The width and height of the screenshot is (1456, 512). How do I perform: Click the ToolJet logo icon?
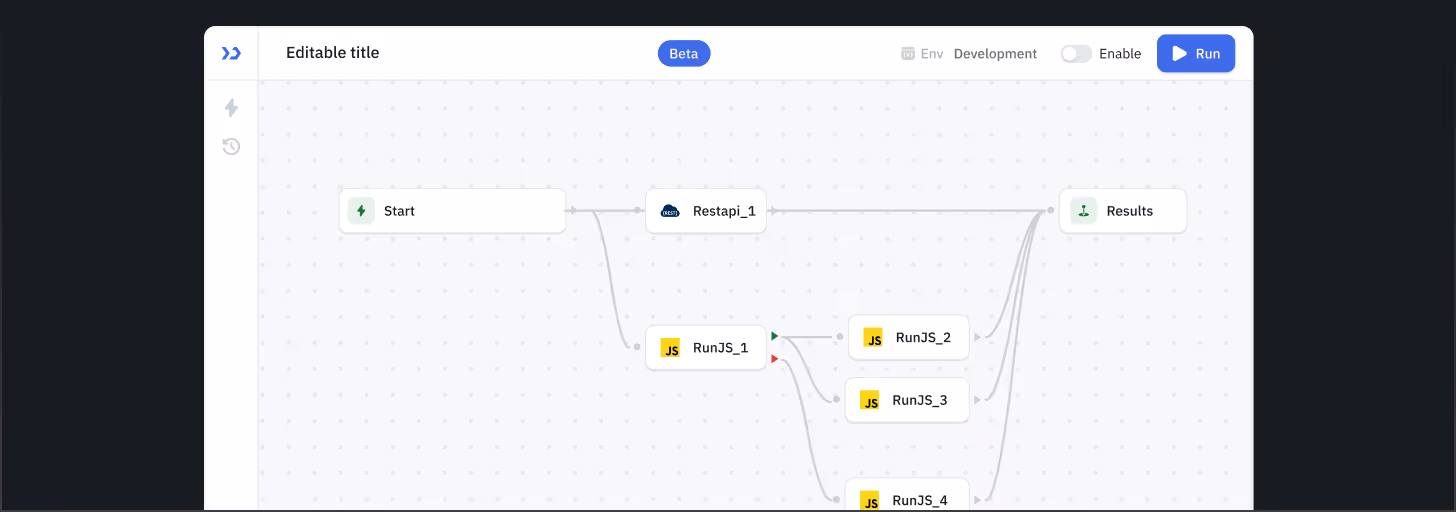(231, 53)
